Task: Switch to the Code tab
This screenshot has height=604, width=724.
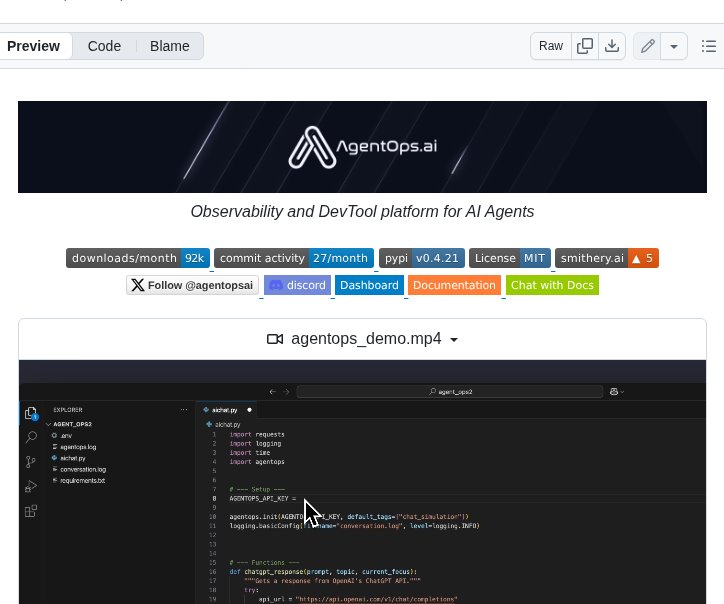Action: click(x=104, y=46)
